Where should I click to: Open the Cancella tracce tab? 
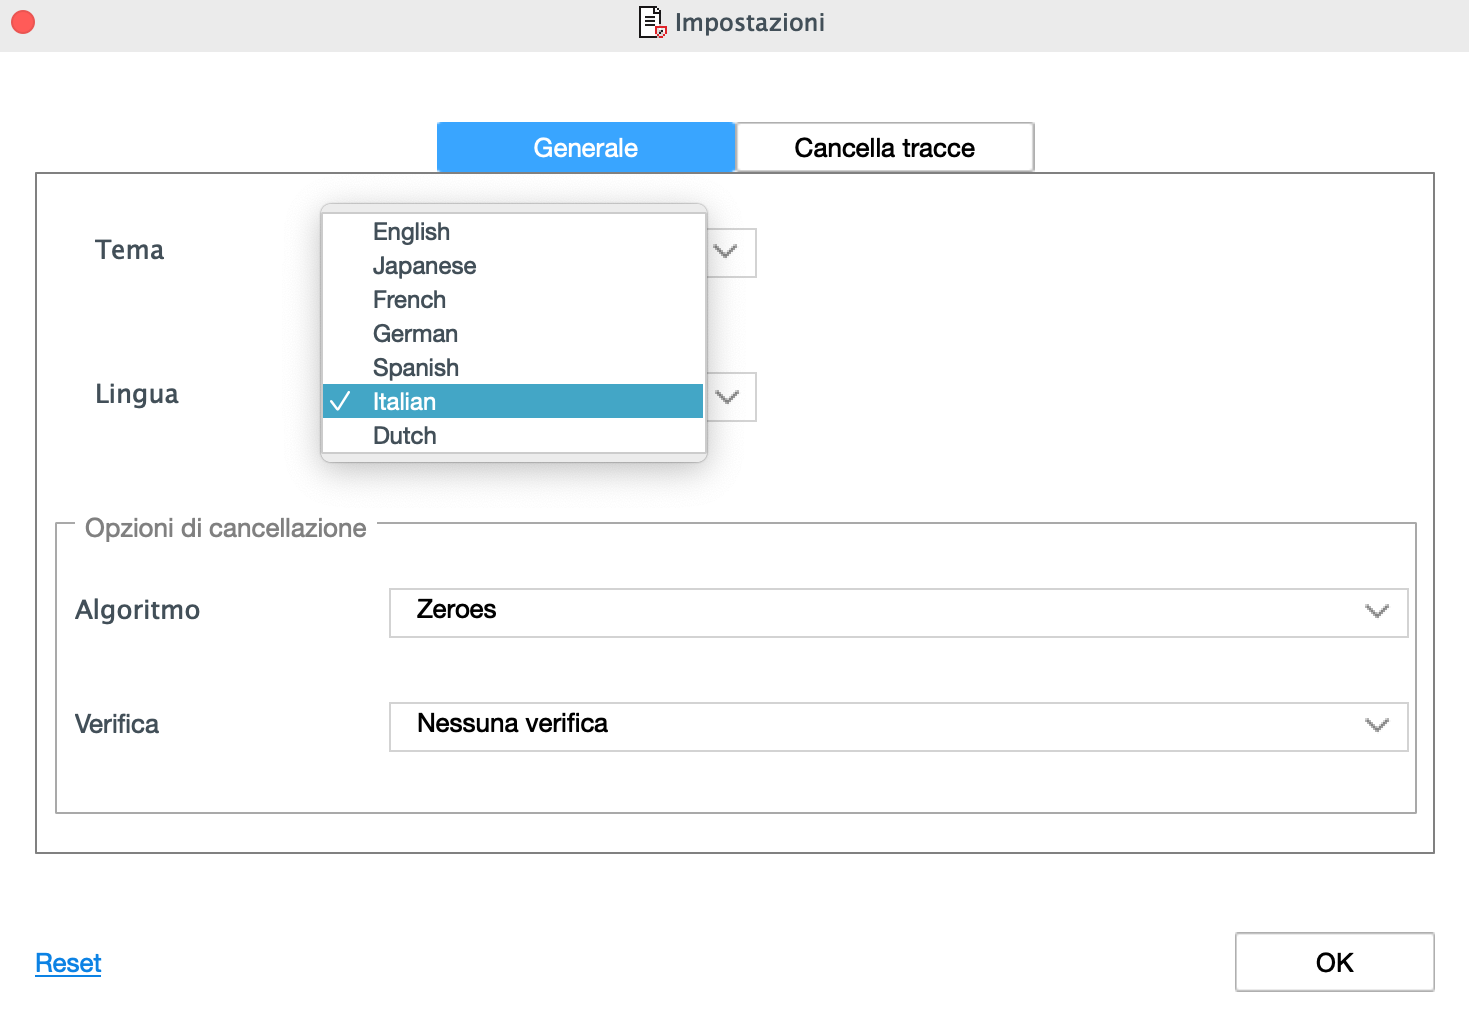(885, 147)
